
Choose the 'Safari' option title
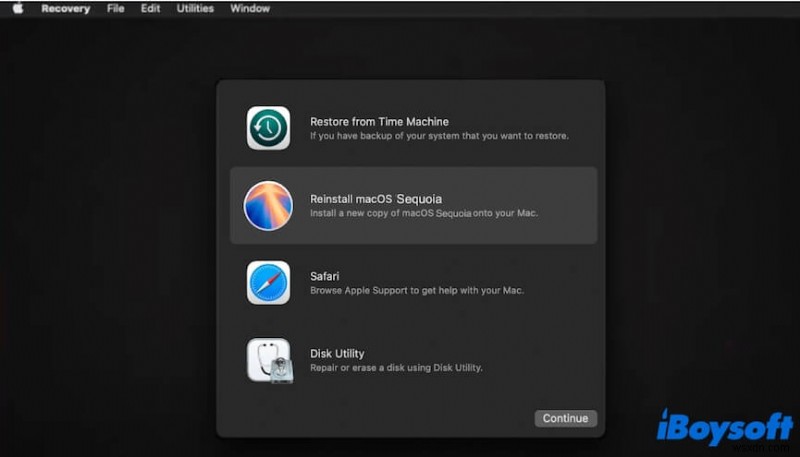(x=324, y=276)
